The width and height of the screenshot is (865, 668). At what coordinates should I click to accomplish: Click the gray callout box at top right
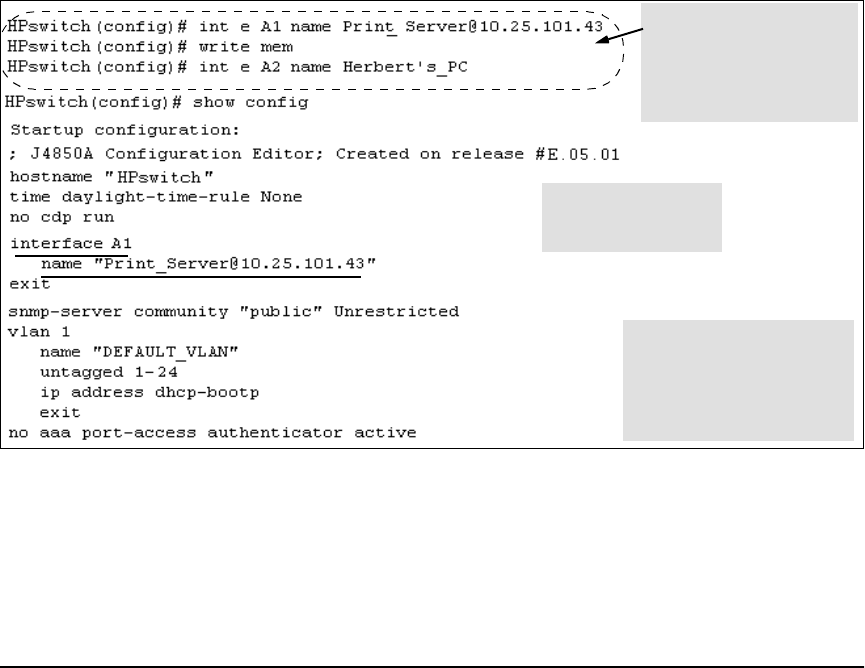pos(749,62)
